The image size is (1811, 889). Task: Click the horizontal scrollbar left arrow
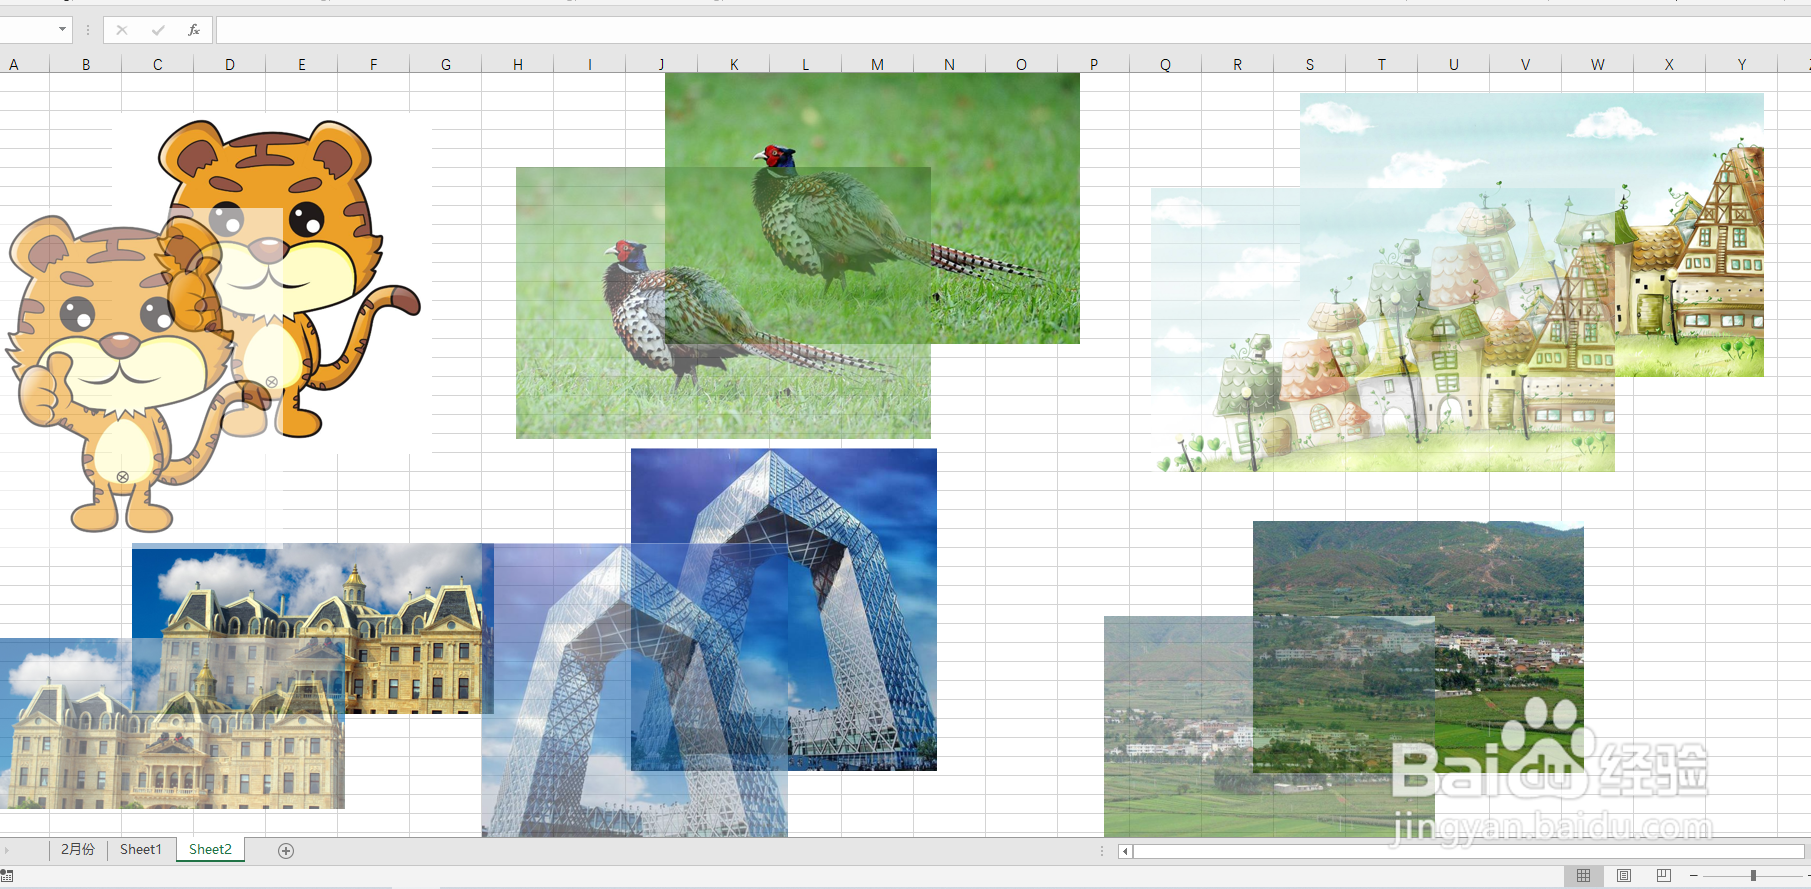pyautogui.click(x=1125, y=852)
